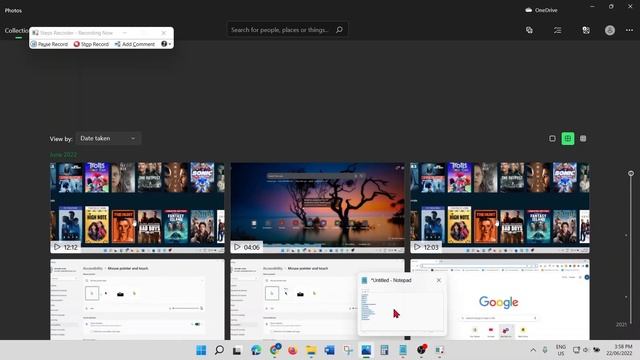Switch to small thumbnail grid view
640x360 pixels.
coord(583,138)
